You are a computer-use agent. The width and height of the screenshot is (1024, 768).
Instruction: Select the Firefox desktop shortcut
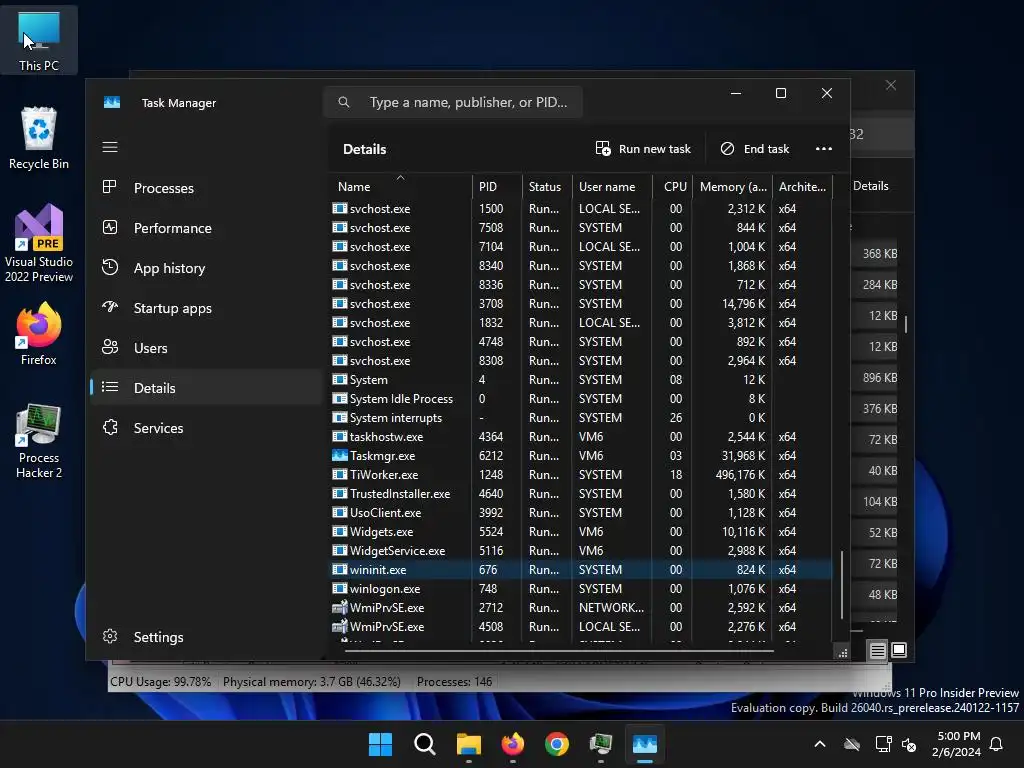(39, 334)
